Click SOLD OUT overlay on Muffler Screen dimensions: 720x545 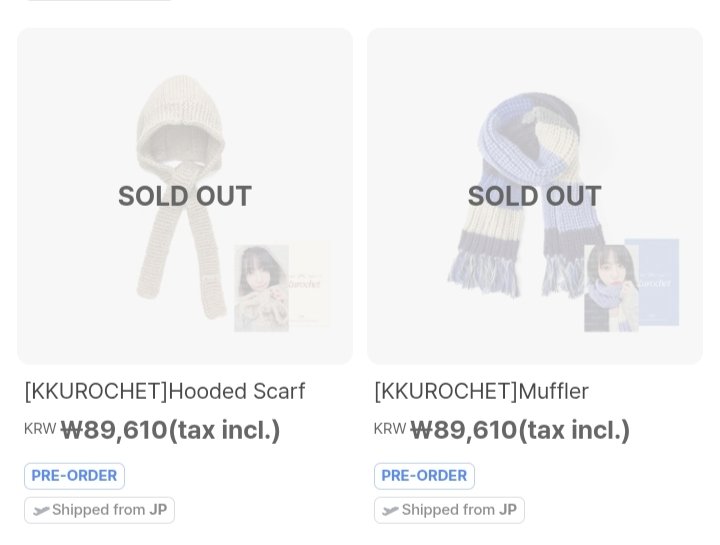[534, 196]
